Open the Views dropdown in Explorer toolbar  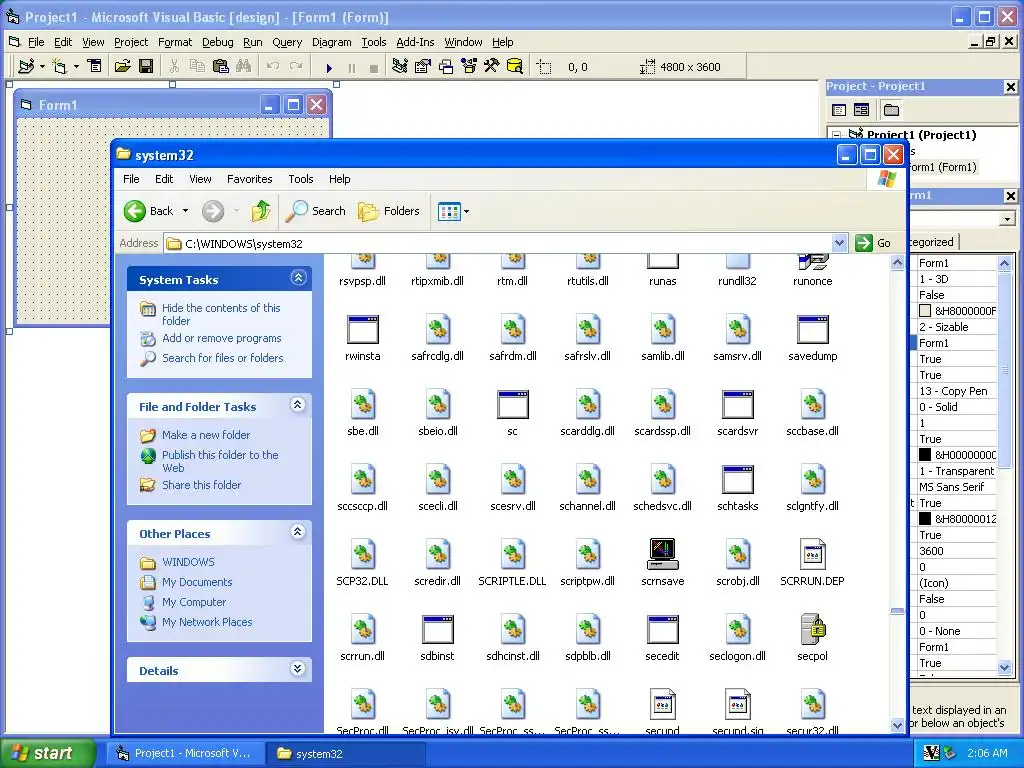click(x=466, y=212)
